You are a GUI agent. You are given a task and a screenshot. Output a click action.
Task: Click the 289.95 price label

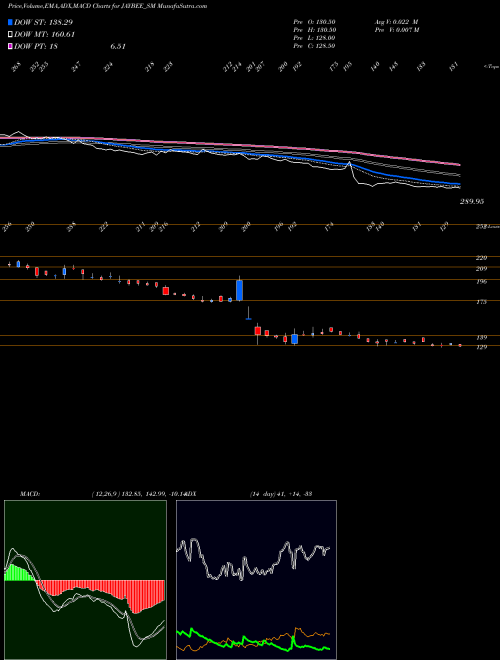[x=472, y=202]
